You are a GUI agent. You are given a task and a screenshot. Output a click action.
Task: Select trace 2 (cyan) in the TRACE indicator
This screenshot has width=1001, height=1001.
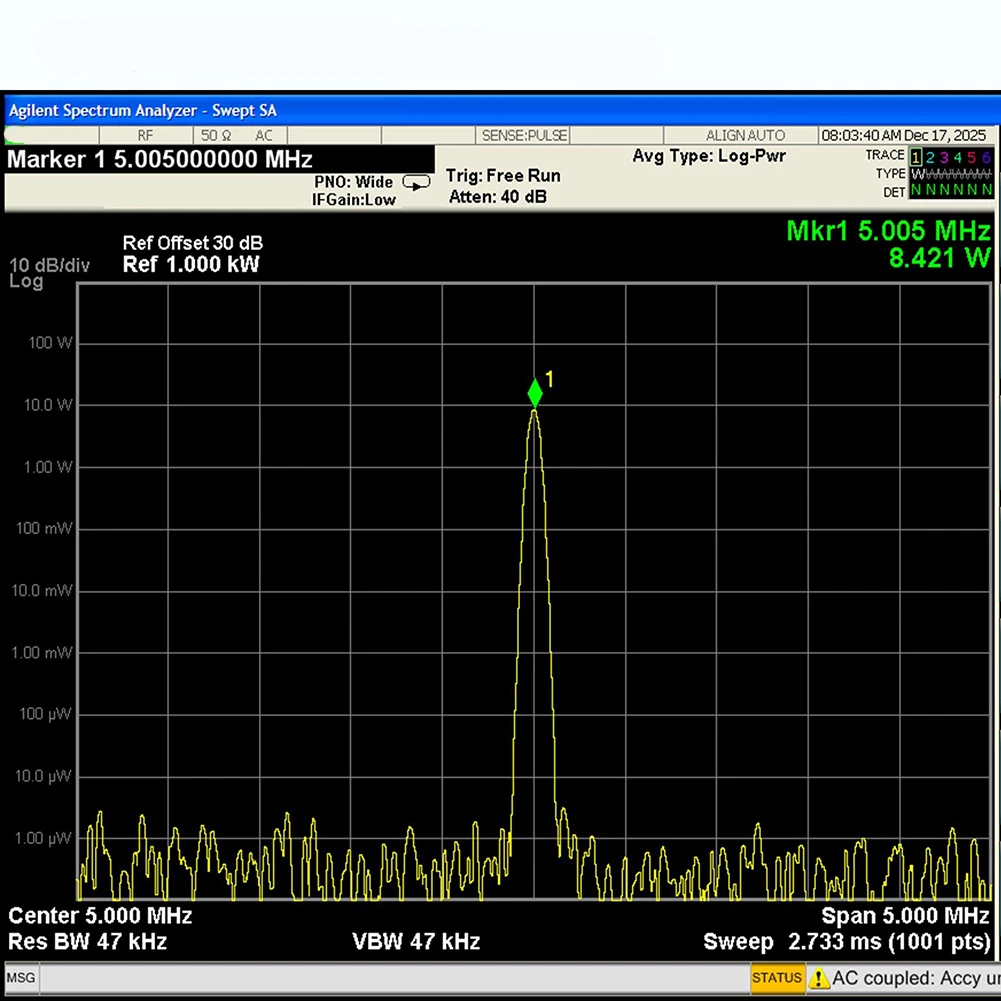click(x=930, y=156)
